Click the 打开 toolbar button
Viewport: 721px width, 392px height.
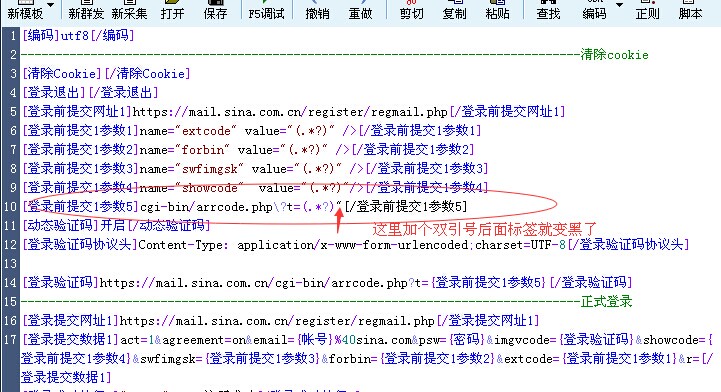pyautogui.click(x=172, y=10)
